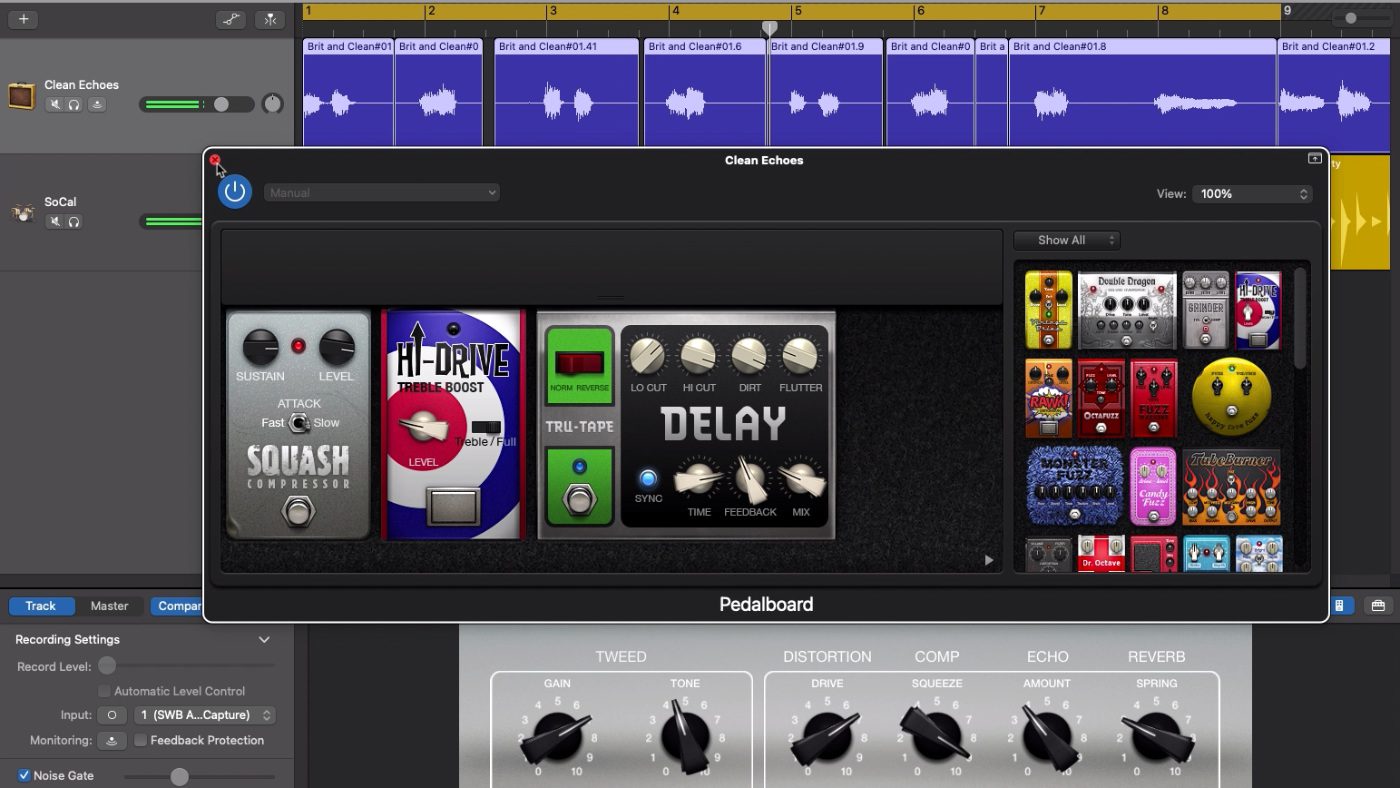The image size is (1400, 788).
Task: Select the Track tab
Action: point(41,606)
